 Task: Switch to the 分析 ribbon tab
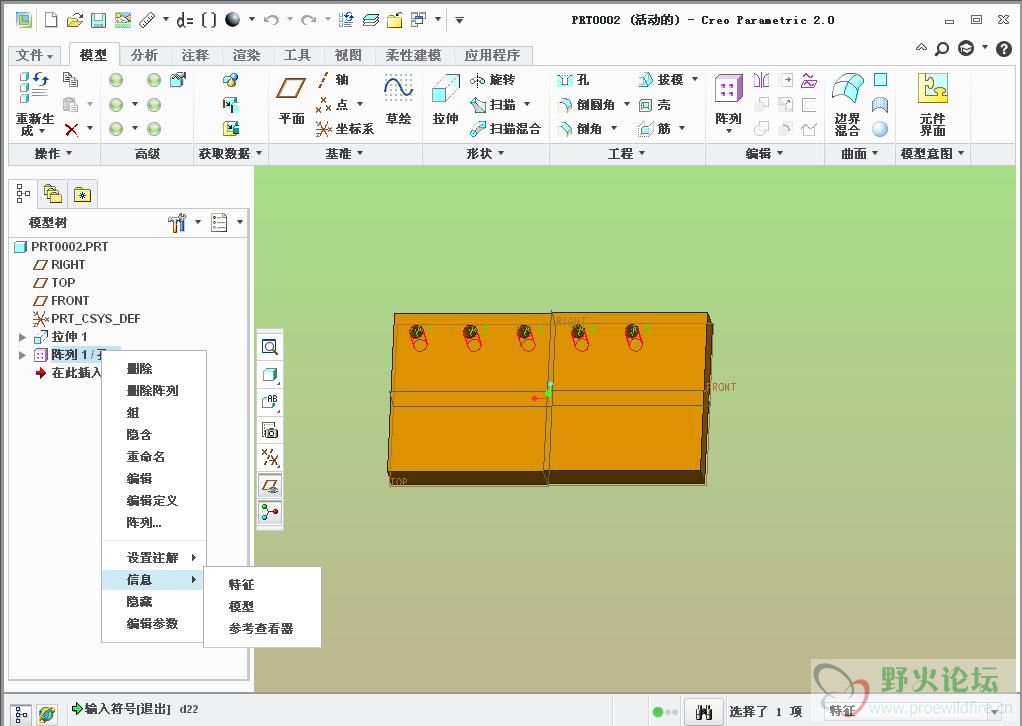144,55
